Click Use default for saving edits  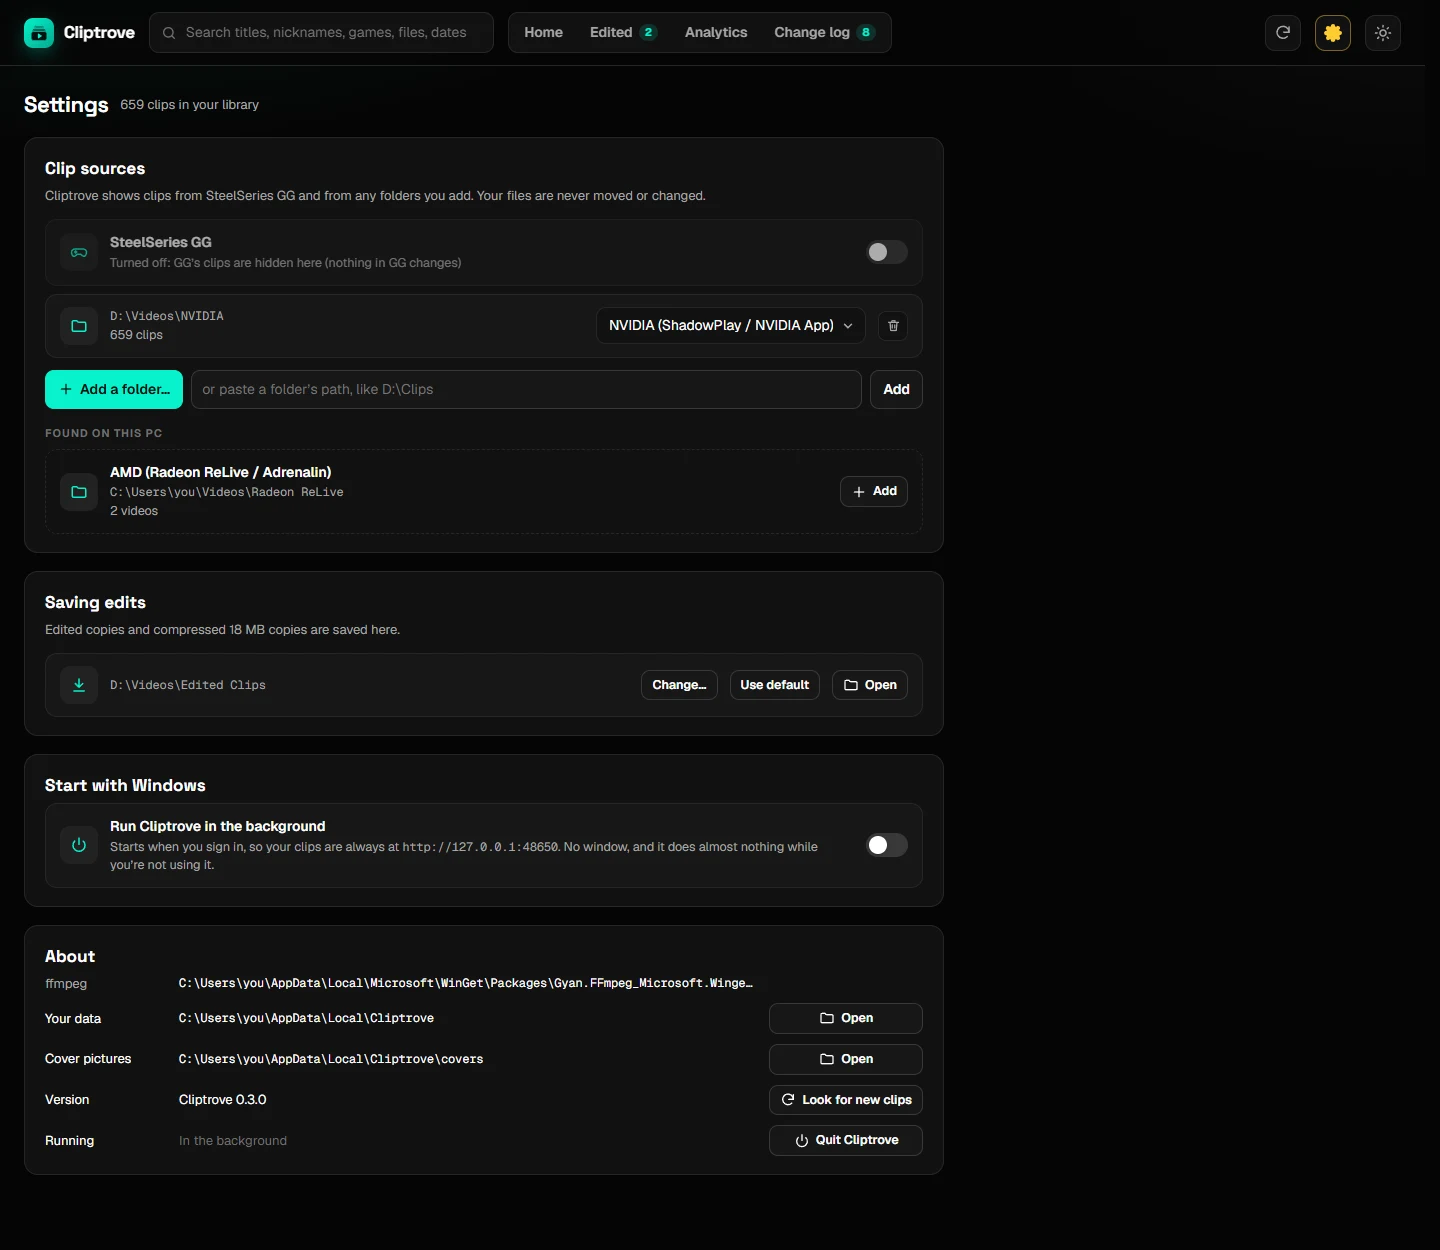tap(775, 685)
